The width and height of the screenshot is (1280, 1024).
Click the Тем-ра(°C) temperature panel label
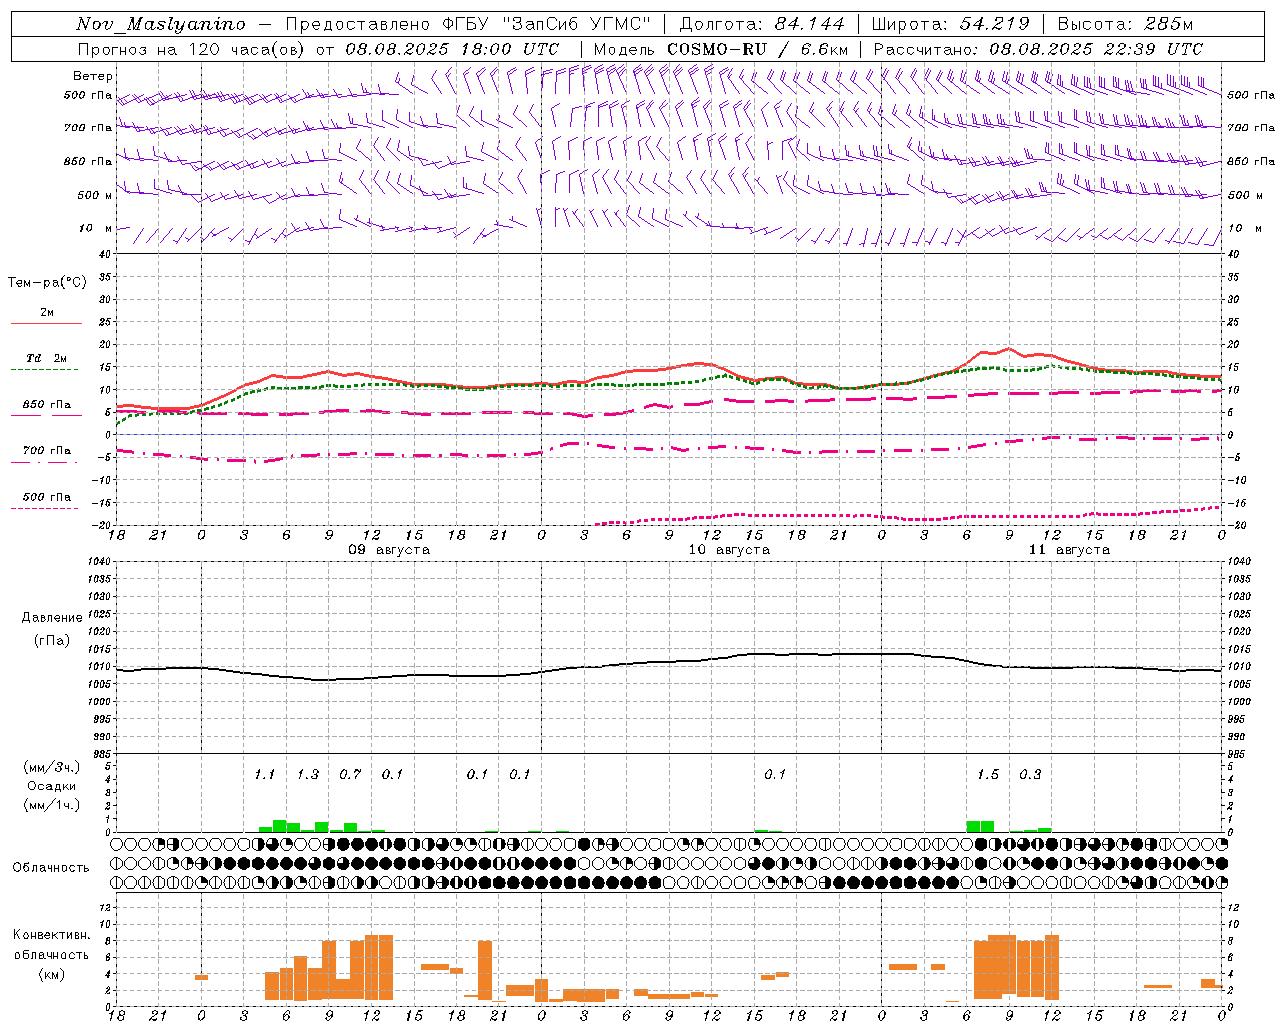pos(47,283)
